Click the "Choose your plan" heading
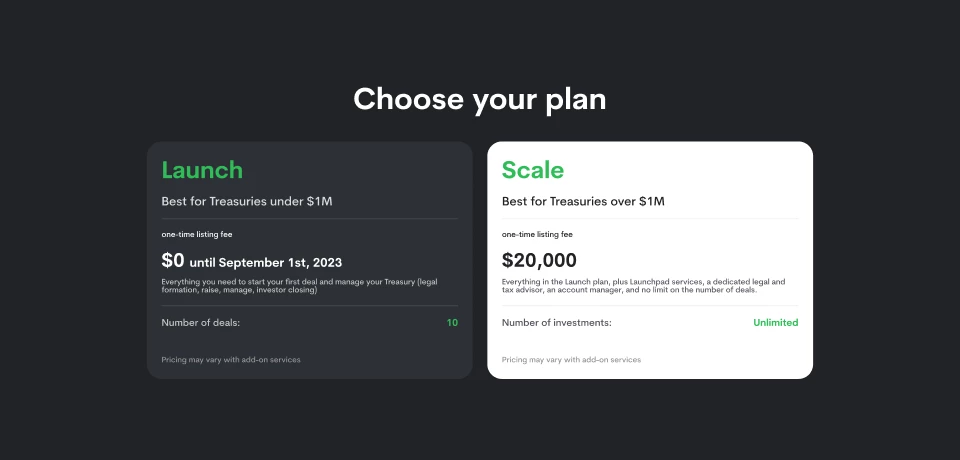Viewport: 960px width, 460px height. [479, 99]
